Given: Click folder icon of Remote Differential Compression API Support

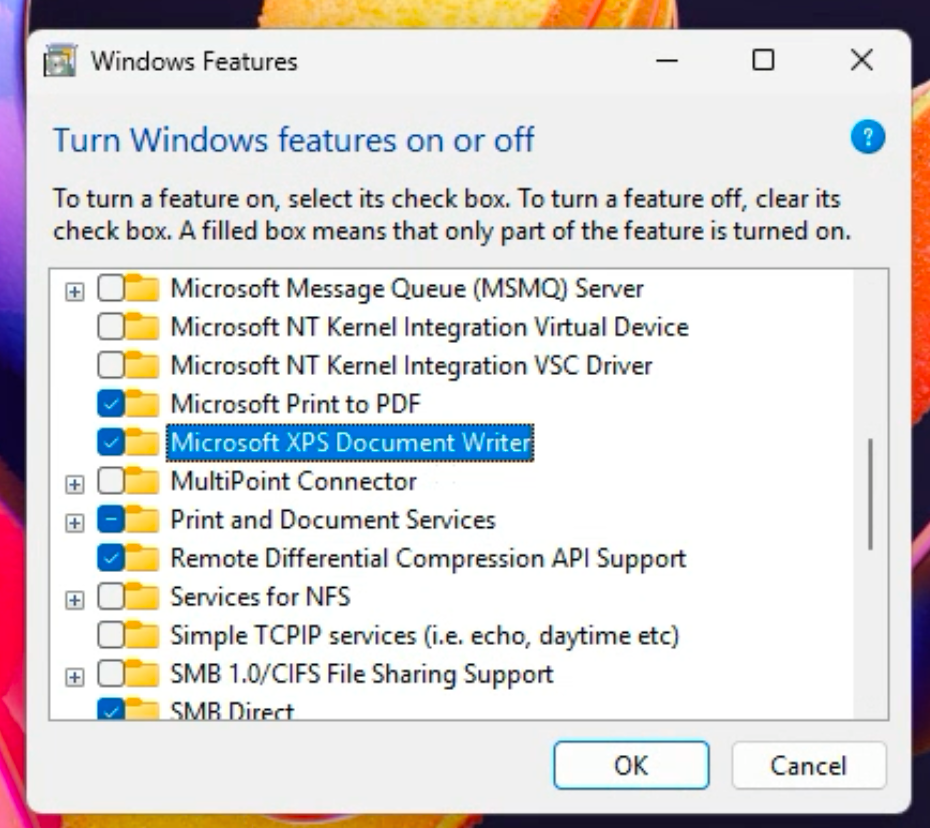Looking at the screenshot, I should pyautogui.click(x=144, y=558).
